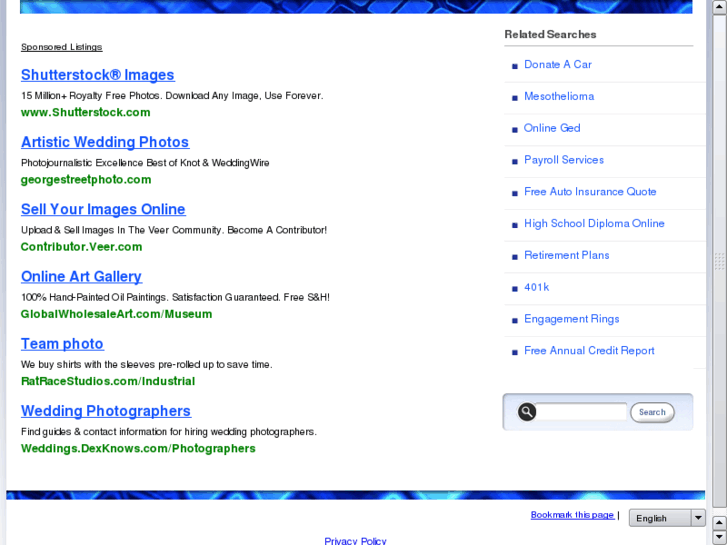
Task: Visit GlobalWholesaleArt.com/Museum URL
Action: point(116,314)
